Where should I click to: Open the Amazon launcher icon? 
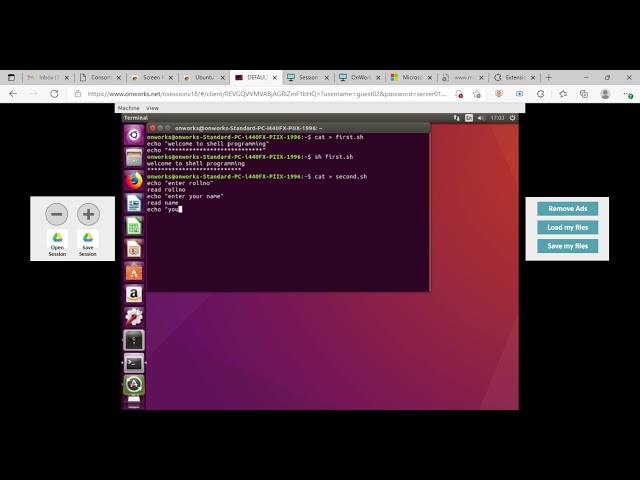coord(134,294)
